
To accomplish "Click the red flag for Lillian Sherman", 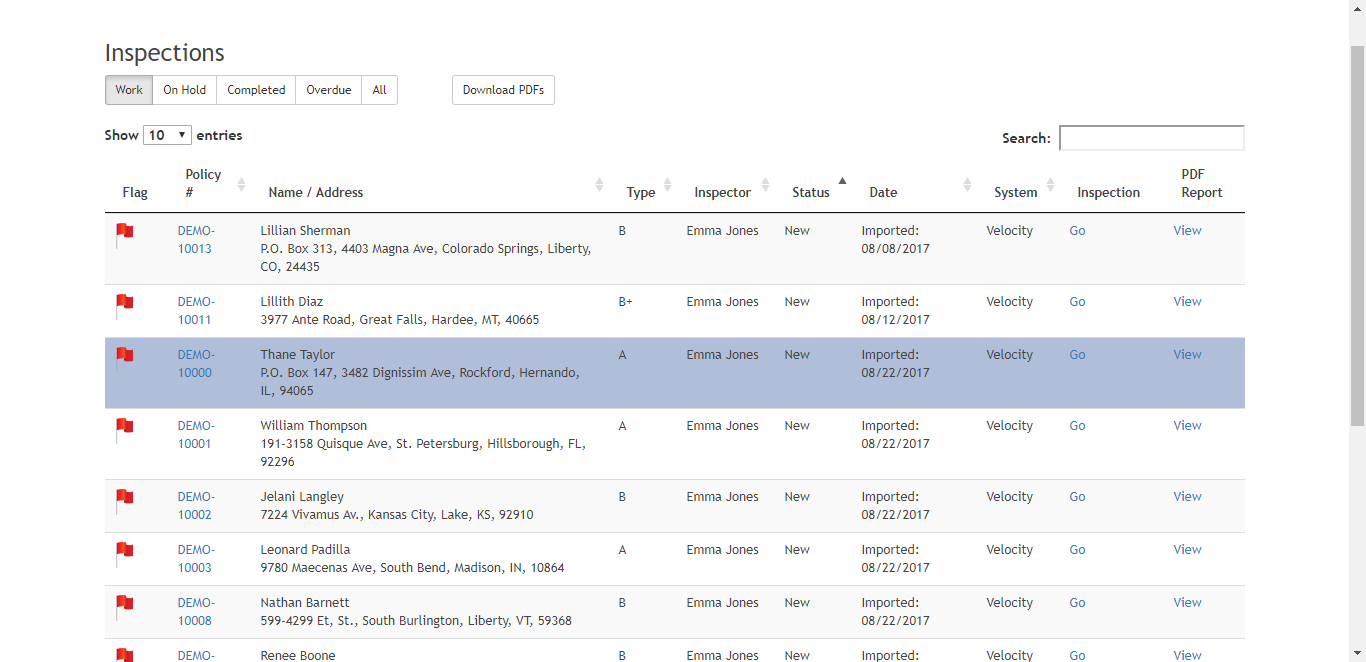I will [125, 233].
